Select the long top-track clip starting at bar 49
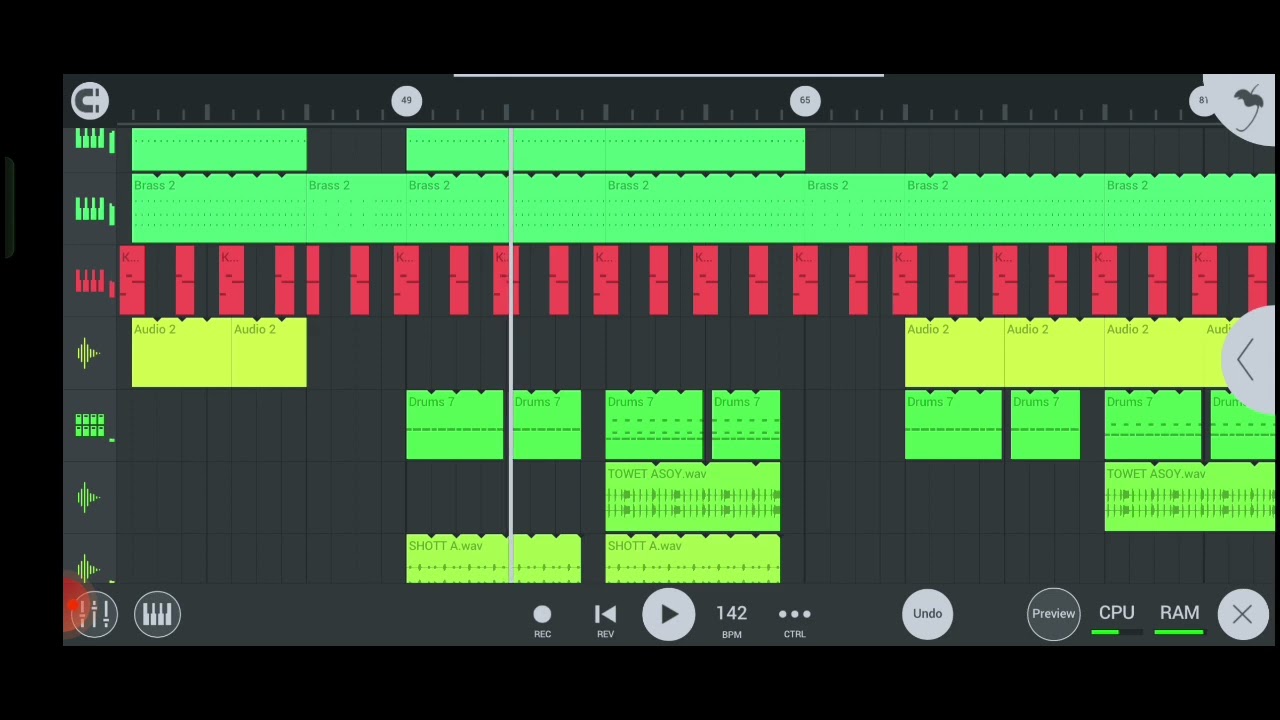 605,149
